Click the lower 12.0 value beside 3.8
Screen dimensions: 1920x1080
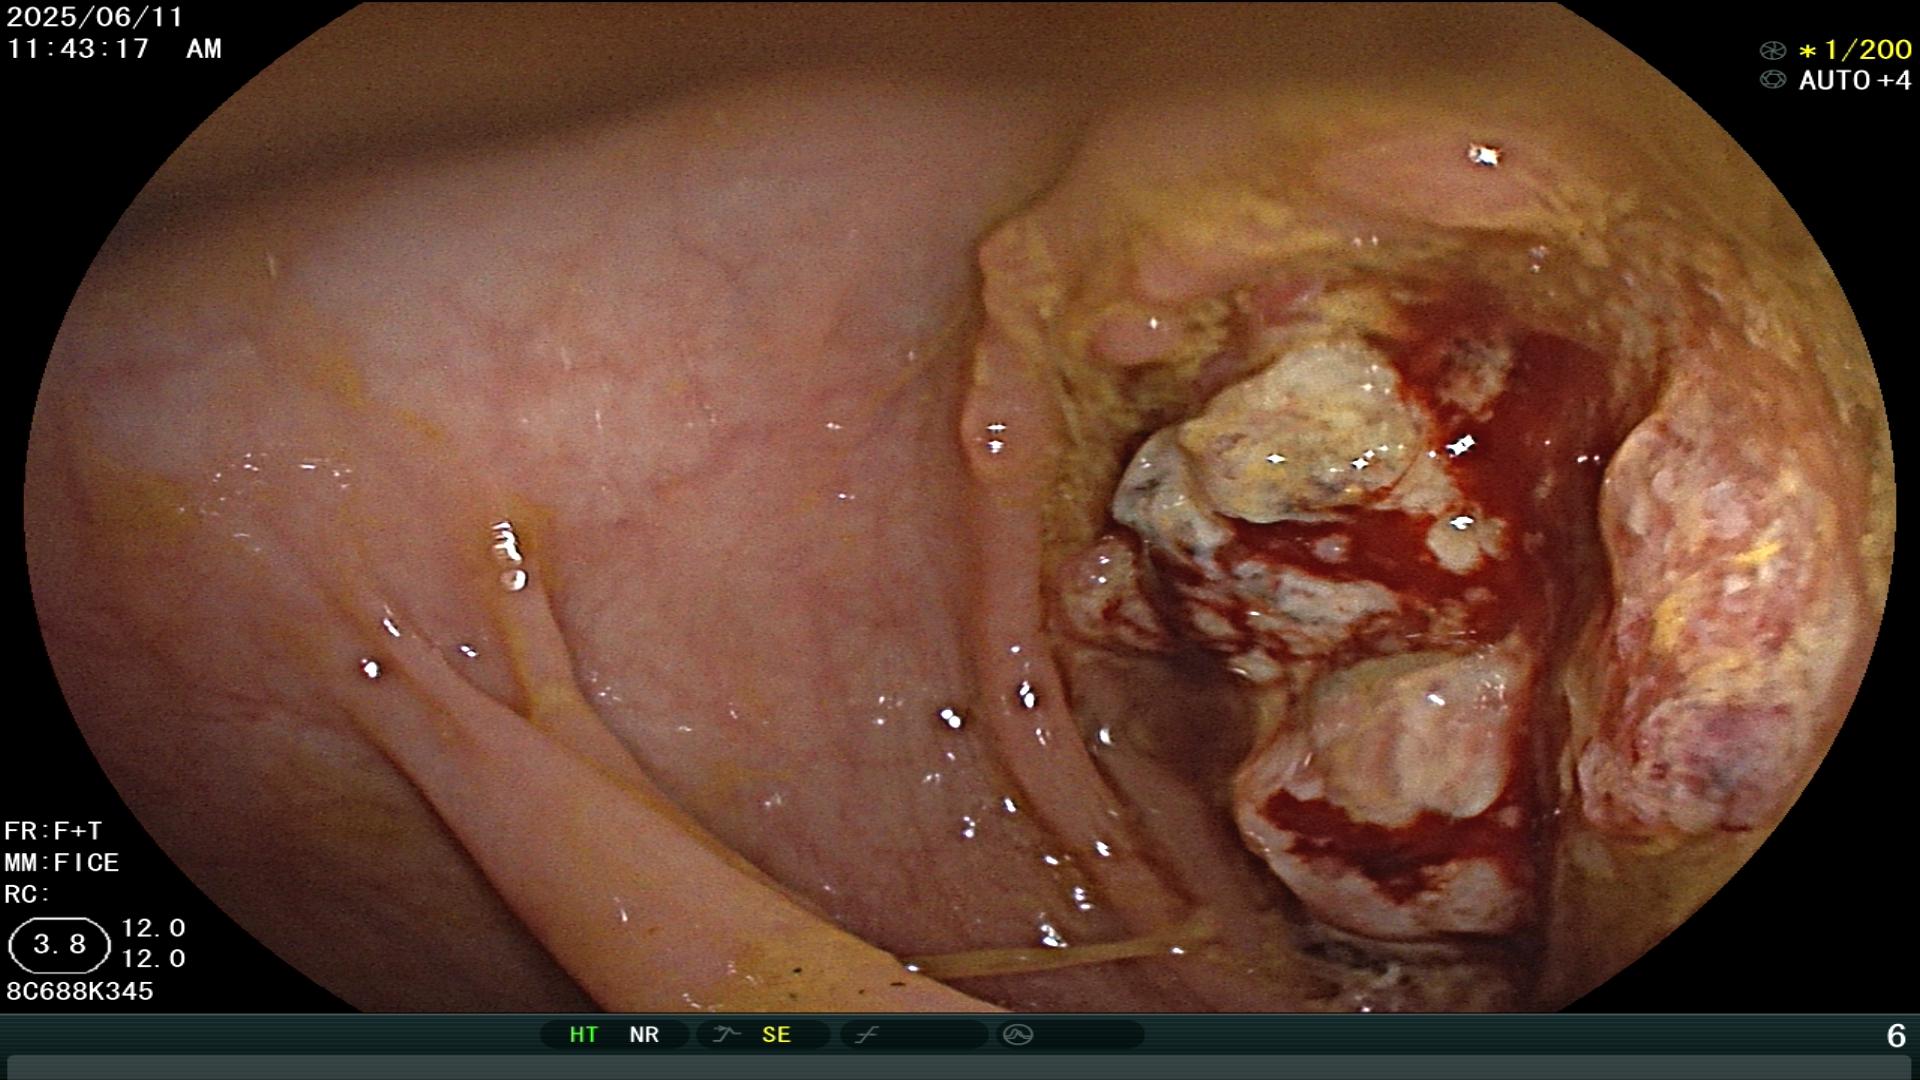pyautogui.click(x=153, y=959)
